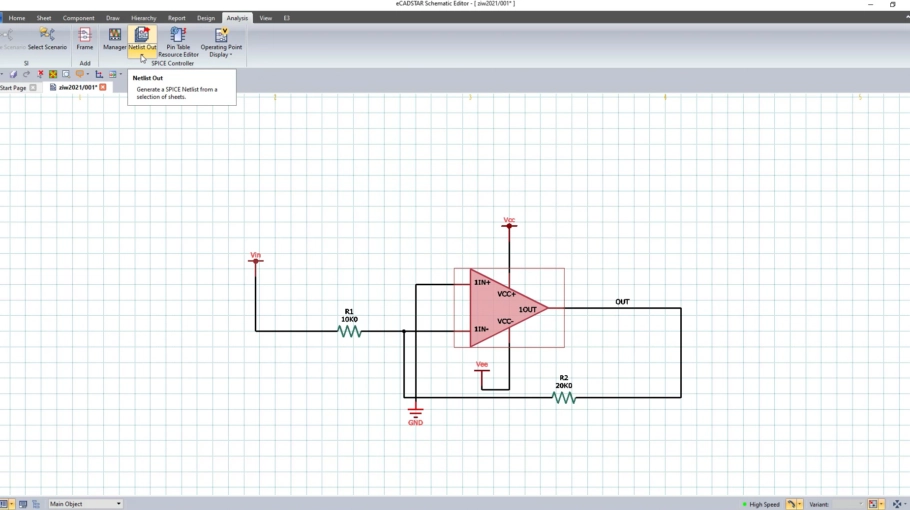910x510 pixels.
Task: Click the OUT net label
Action: click(x=622, y=302)
